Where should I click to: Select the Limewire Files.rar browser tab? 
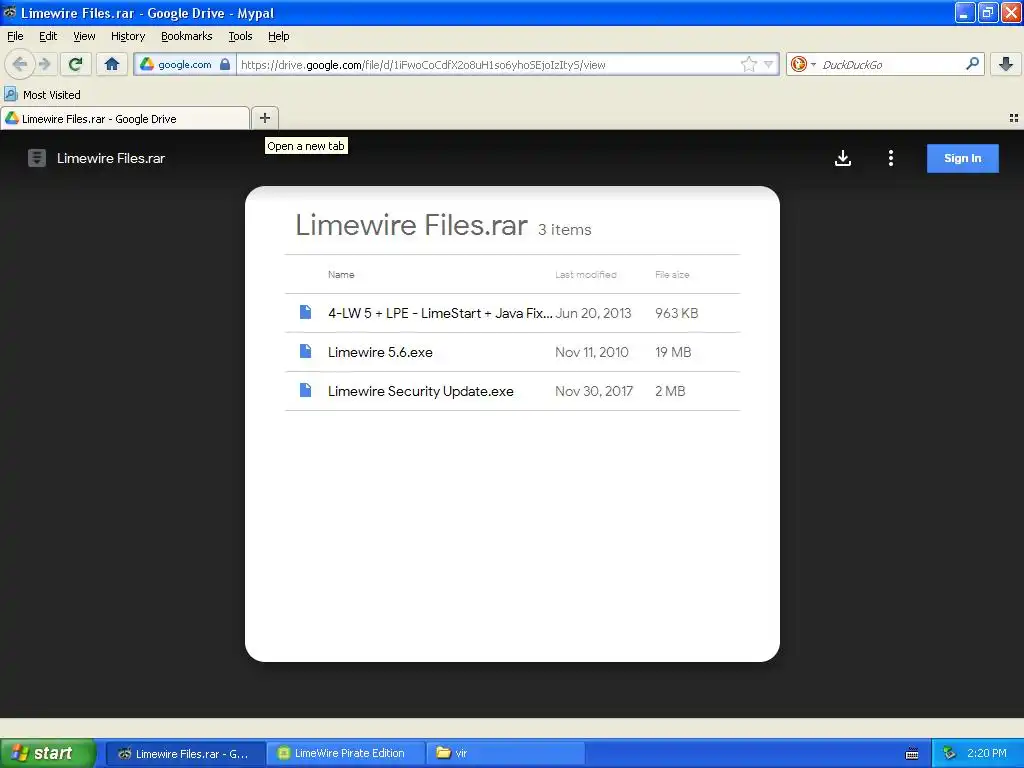[x=125, y=119]
